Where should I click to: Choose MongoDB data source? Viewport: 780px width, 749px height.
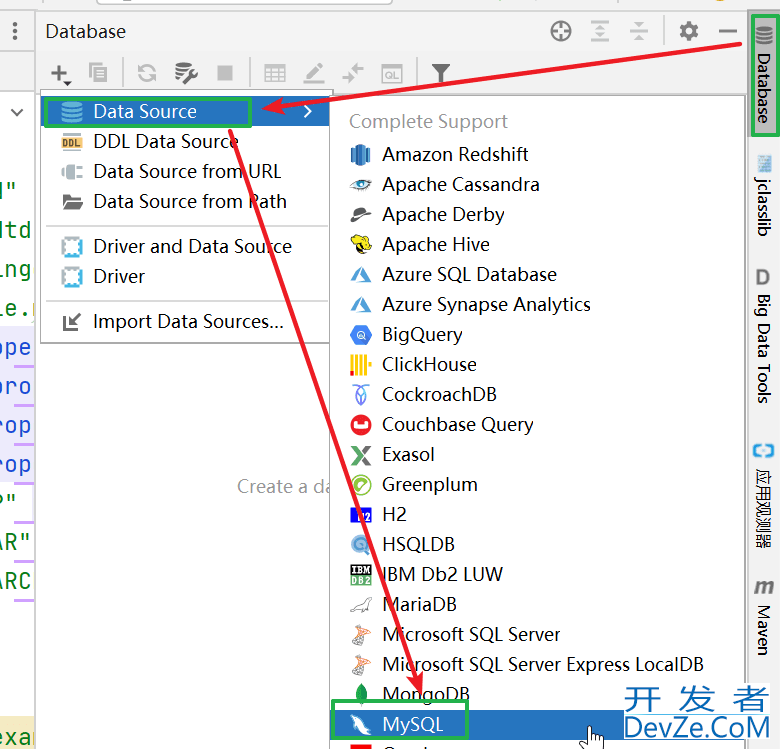(x=537, y=694)
